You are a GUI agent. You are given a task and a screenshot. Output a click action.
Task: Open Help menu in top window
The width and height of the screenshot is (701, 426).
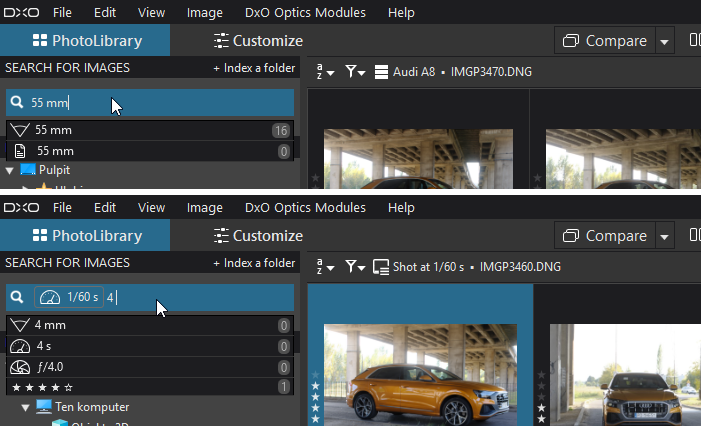click(401, 13)
